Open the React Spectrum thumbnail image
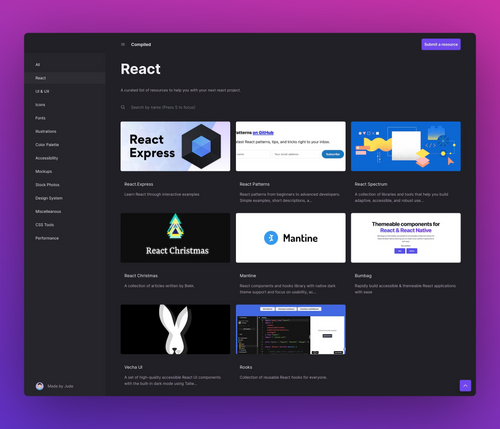This screenshot has width=500, height=429. point(406,146)
